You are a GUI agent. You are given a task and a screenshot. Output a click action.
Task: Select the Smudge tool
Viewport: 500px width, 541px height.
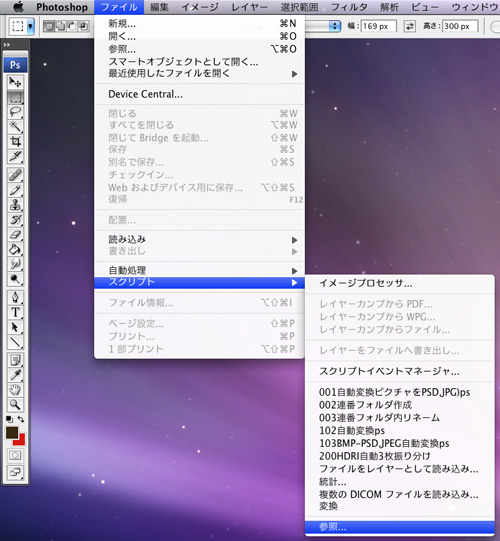click(x=15, y=264)
